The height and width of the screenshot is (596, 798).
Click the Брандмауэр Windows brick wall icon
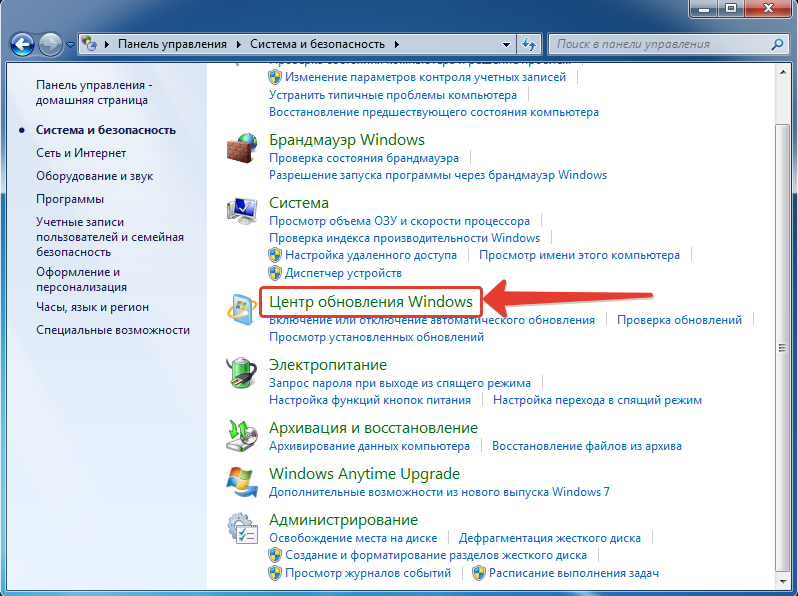[x=242, y=148]
